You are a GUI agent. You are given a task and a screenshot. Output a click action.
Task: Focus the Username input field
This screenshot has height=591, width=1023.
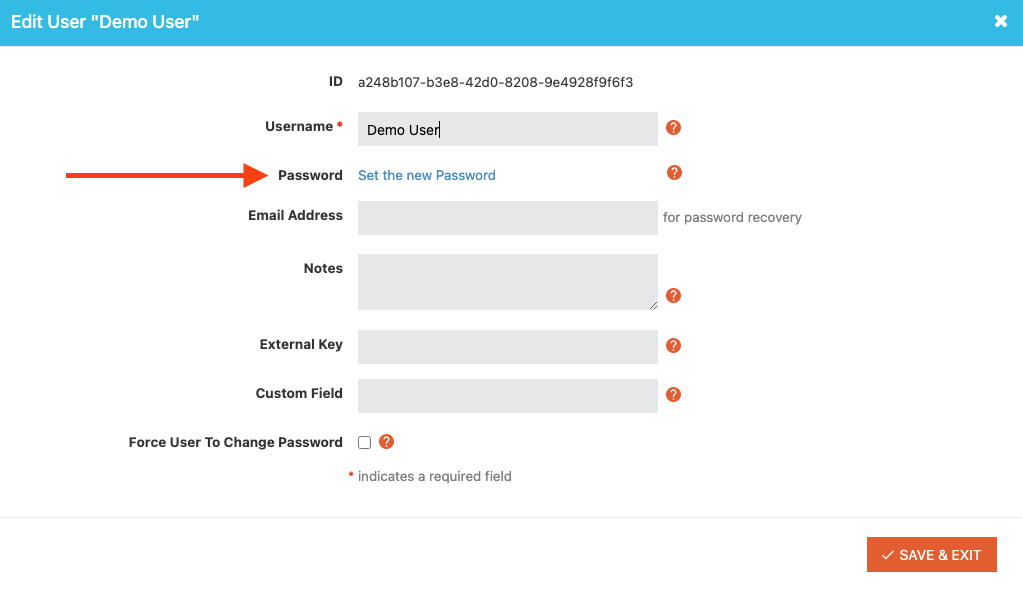coord(508,129)
